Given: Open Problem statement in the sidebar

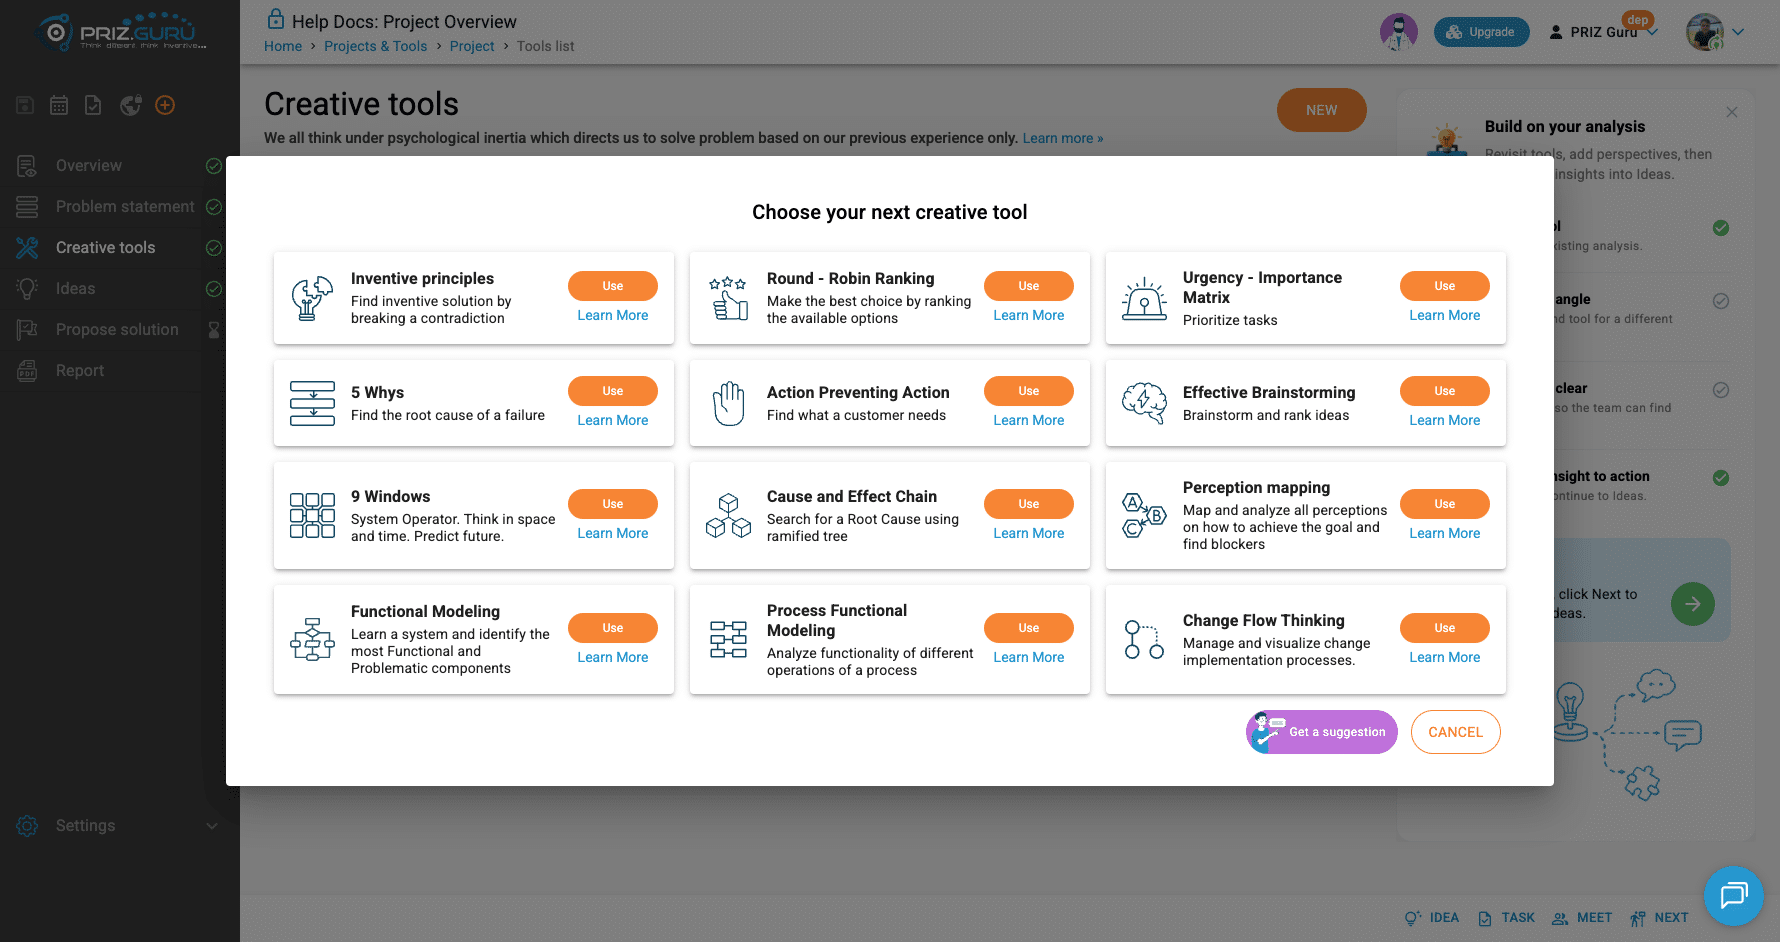Looking at the screenshot, I should [118, 207].
